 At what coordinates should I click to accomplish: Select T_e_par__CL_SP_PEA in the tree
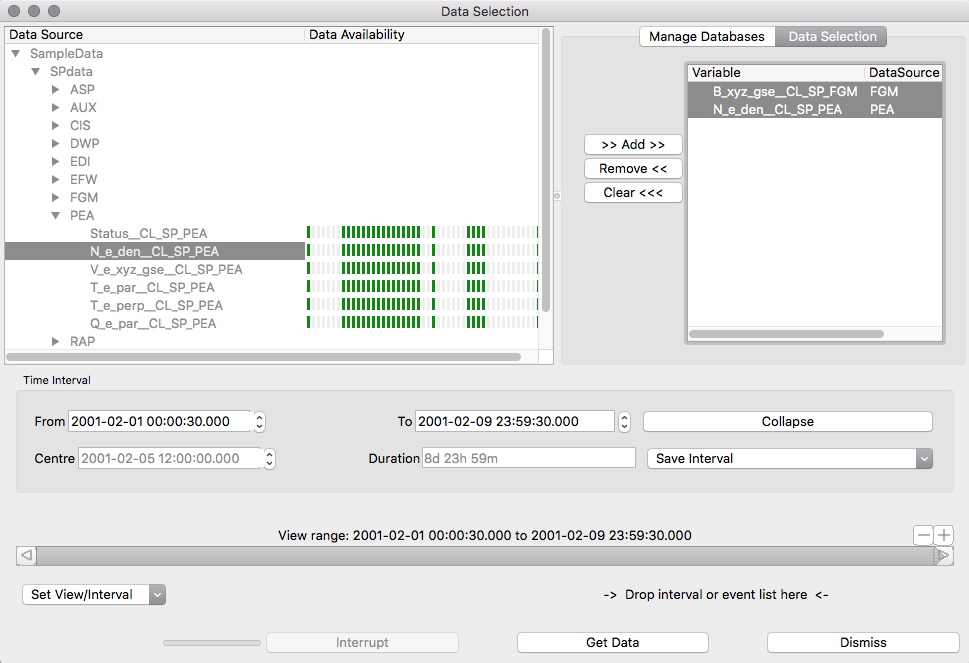click(152, 288)
